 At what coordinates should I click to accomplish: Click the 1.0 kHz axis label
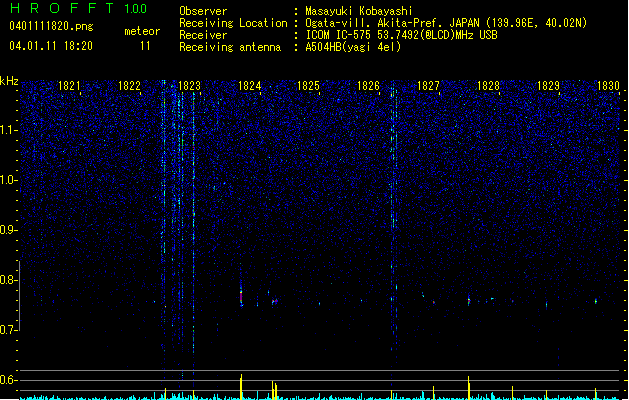point(8,180)
